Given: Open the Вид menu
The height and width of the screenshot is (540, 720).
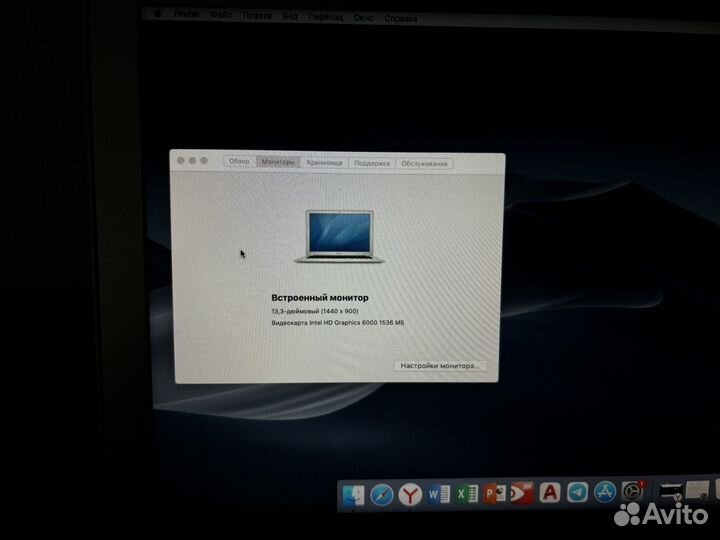Looking at the screenshot, I should [x=290, y=17].
